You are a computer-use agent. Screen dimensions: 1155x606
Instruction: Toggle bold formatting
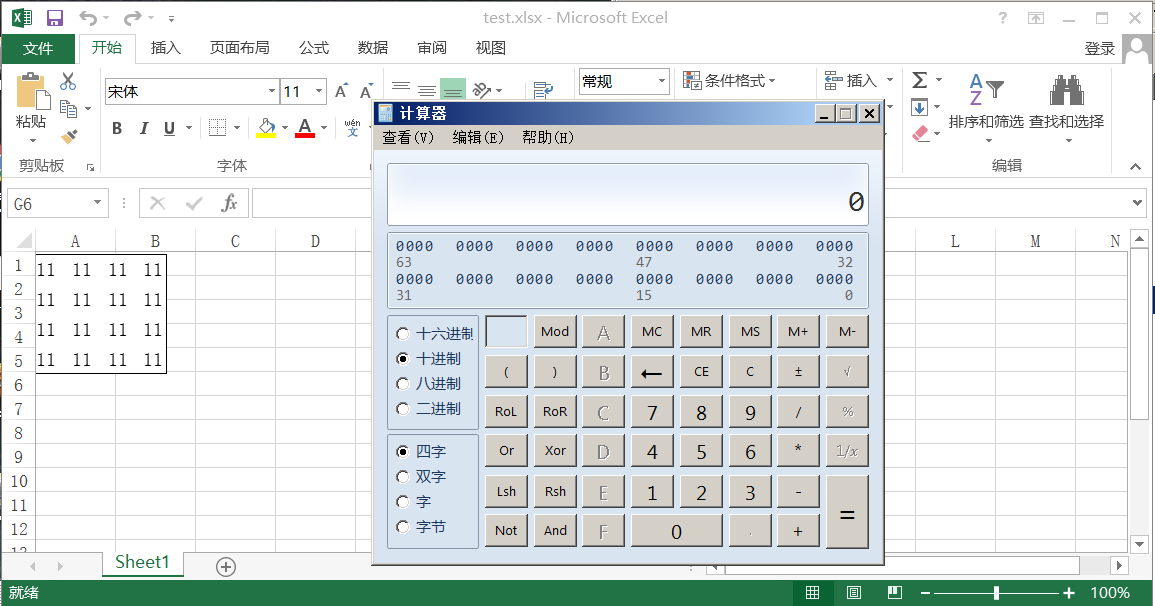coord(116,128)
